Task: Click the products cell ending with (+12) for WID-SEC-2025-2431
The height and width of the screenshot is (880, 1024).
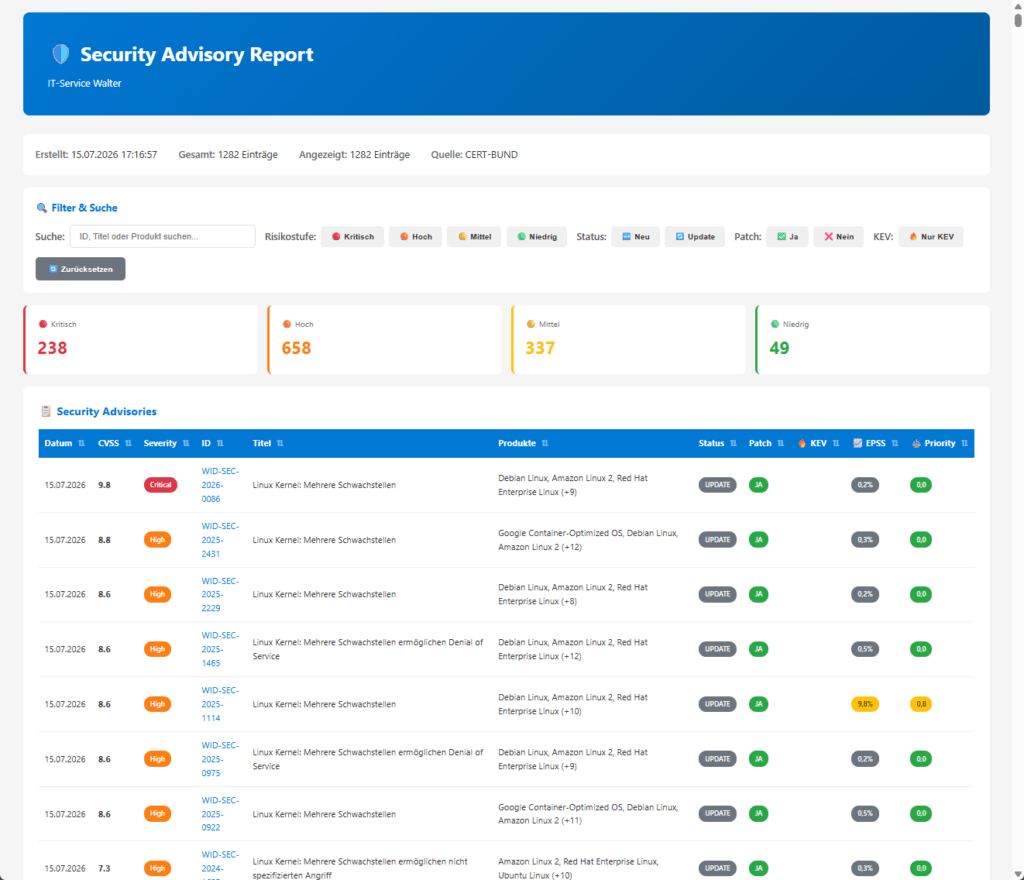Action: tap(588, 540)
